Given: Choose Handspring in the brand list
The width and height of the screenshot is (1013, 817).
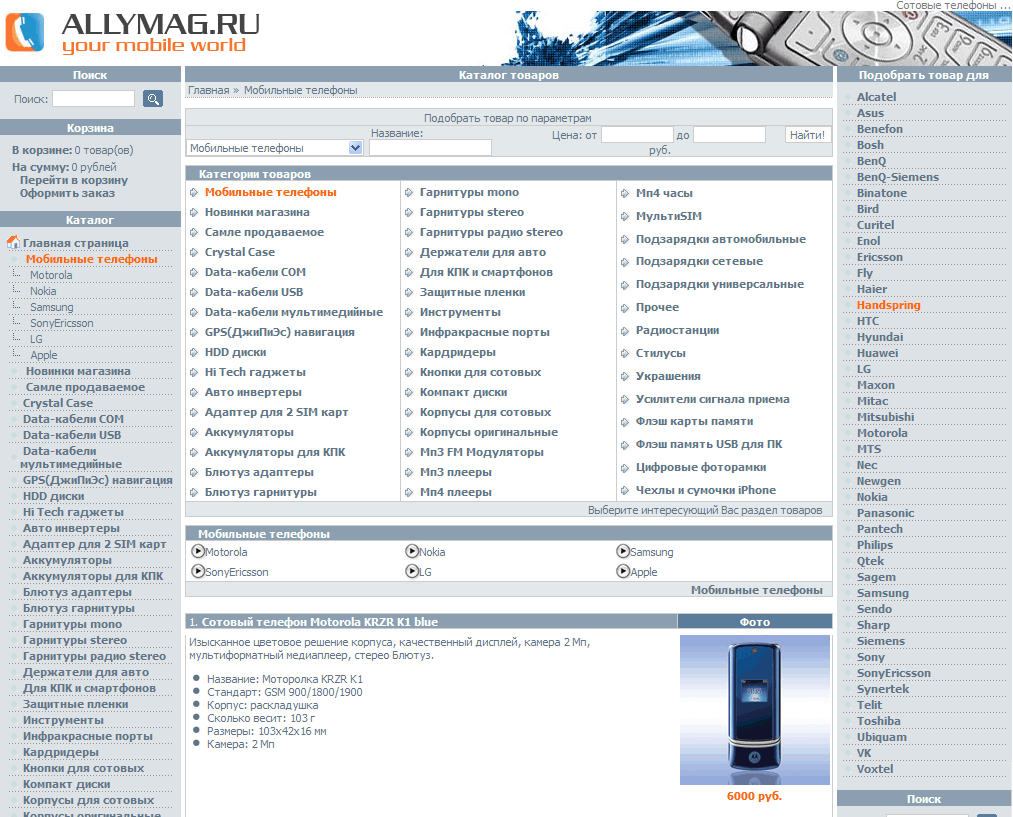Looking at the screenshot, I should pyautogui.click(x=888, y=305).
